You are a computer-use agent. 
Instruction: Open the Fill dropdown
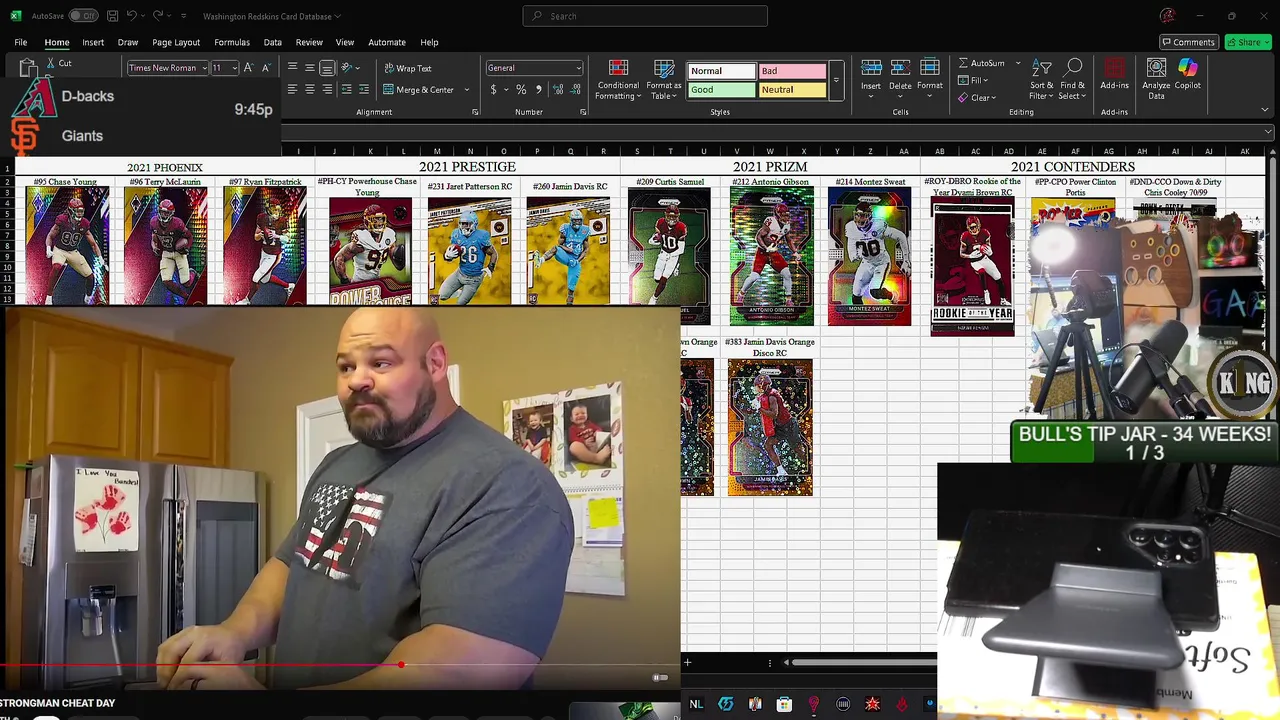click(973, 80)
